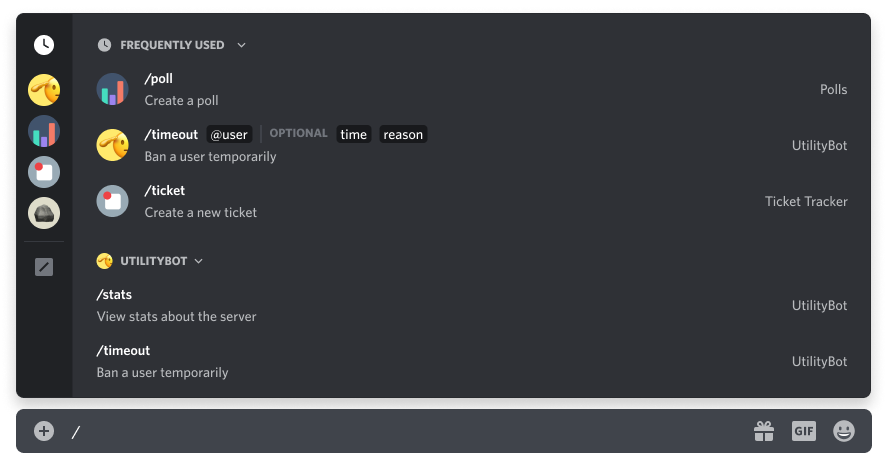The image size is (887, 453).
Task: Select the rock avatar bot in sidebar
Action: click(x=44, y=213)
